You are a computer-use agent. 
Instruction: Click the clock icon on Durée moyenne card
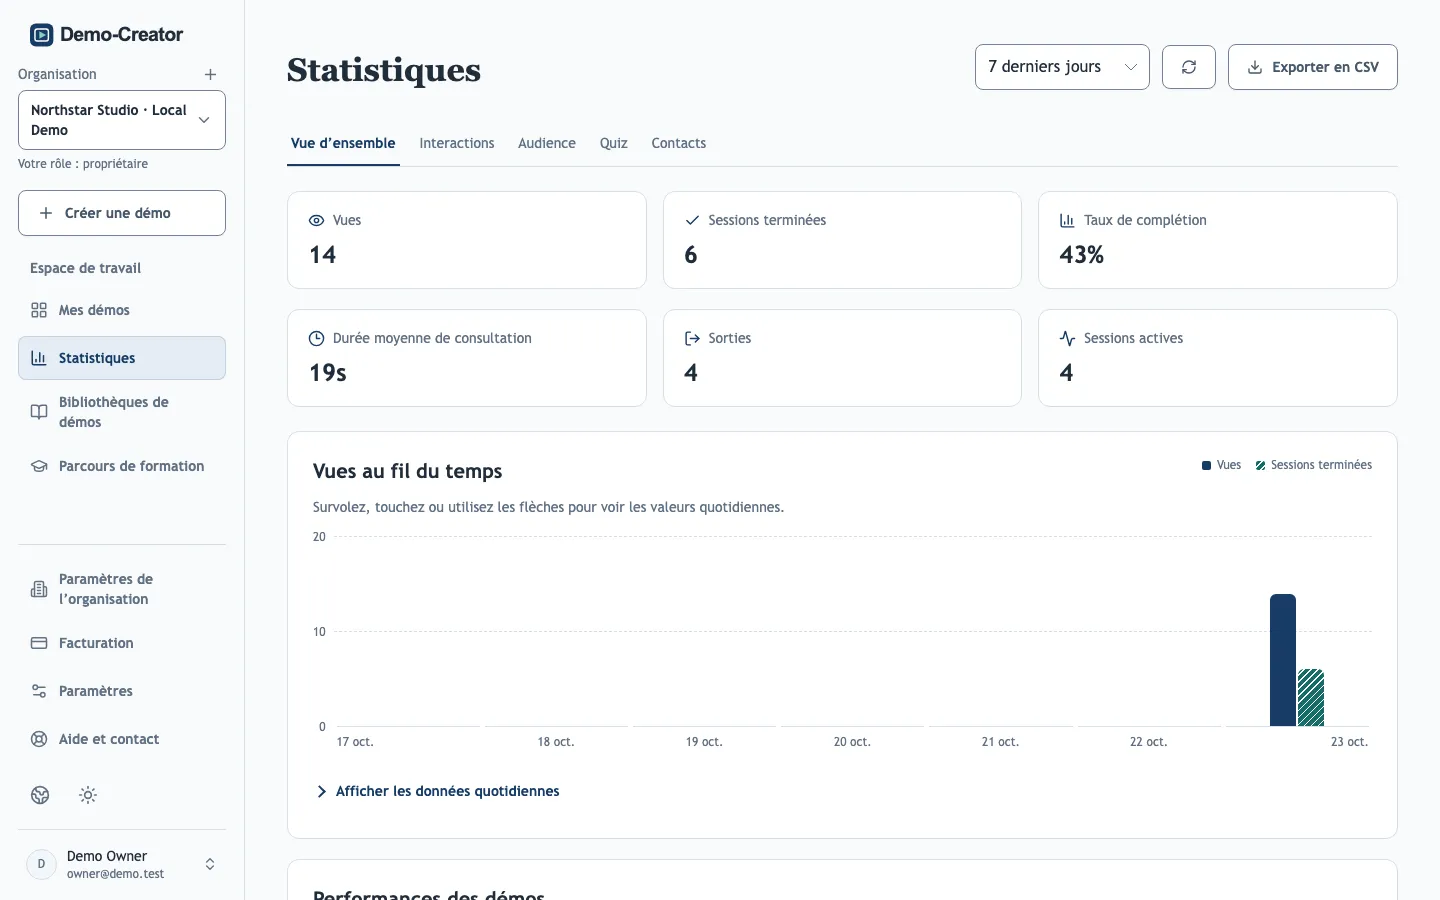[x=316, y=338]
